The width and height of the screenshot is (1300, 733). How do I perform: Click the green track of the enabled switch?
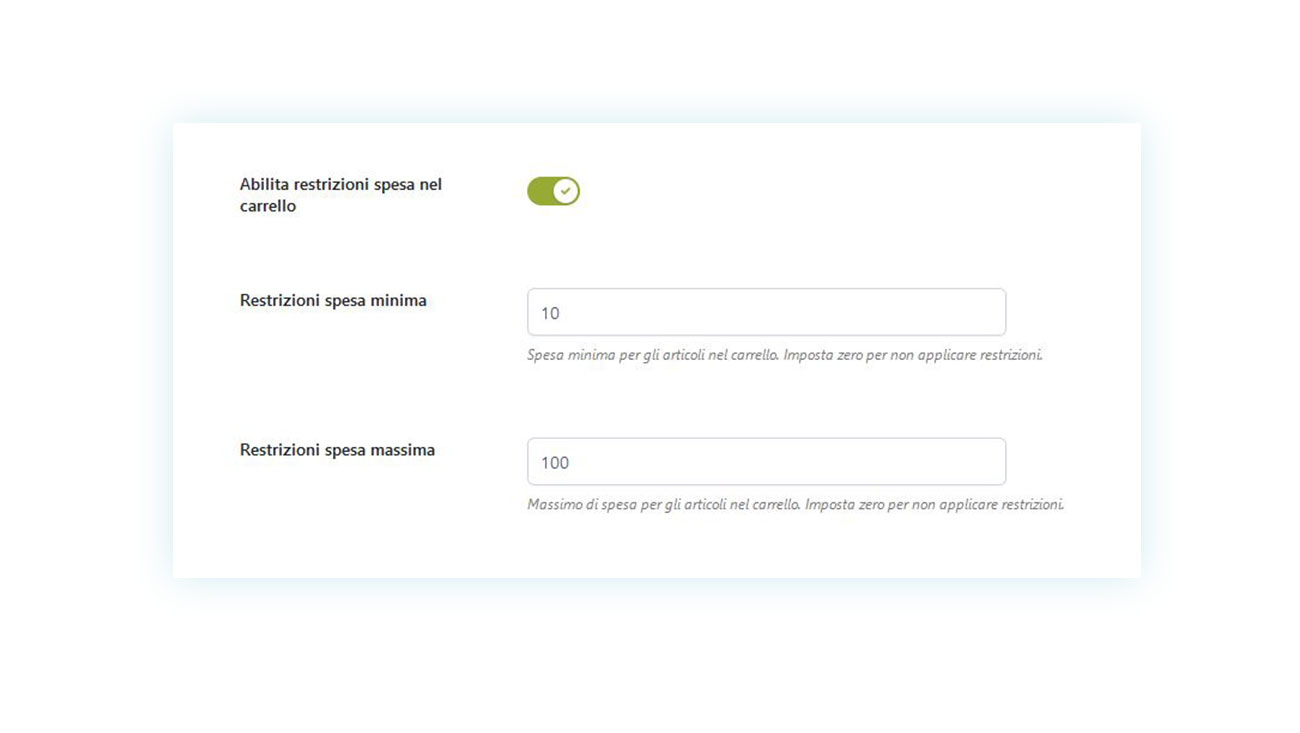[x=540, y=191]
